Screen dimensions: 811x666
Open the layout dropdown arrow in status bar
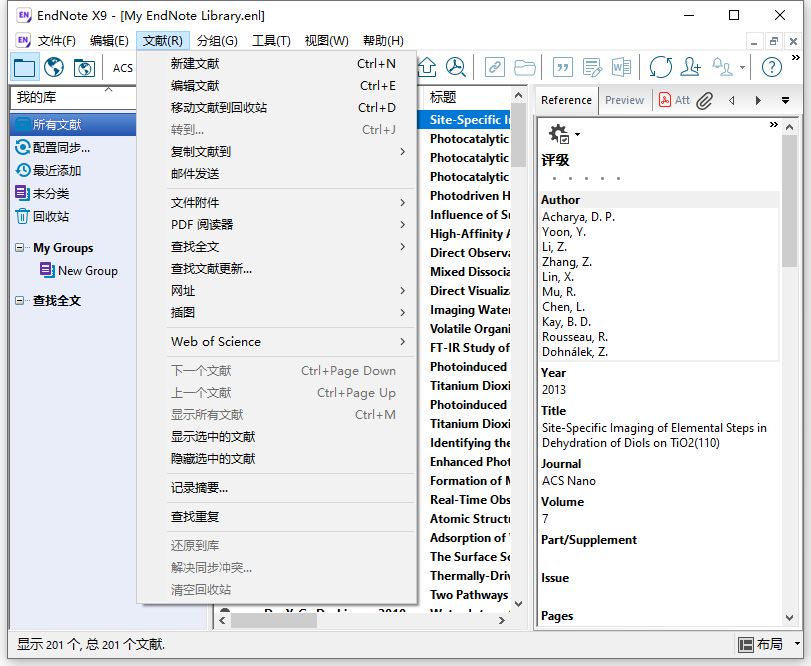pos(797,644)
